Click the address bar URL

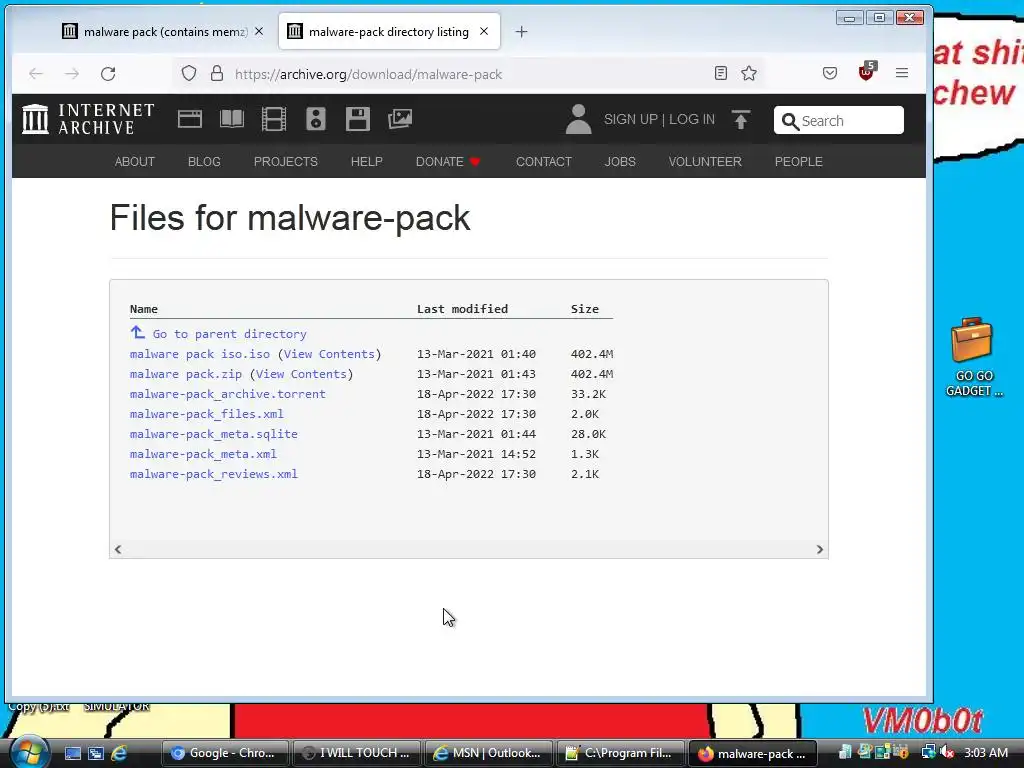pos(368,74)
